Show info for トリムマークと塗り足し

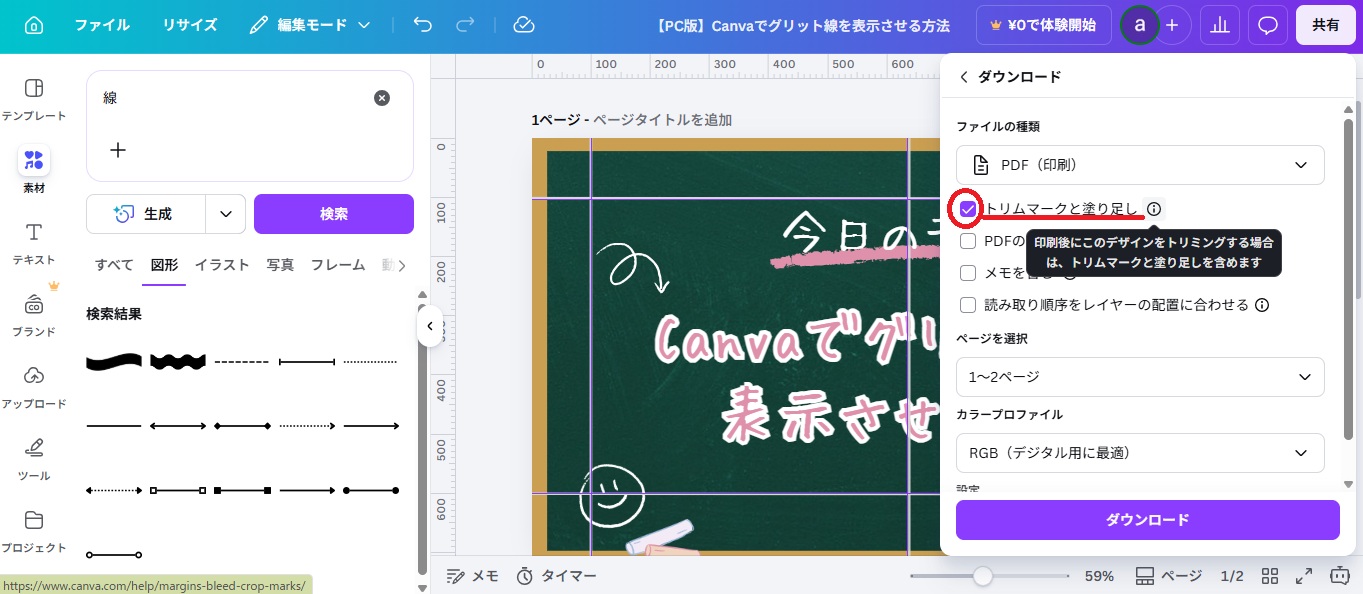(1154, 209)
